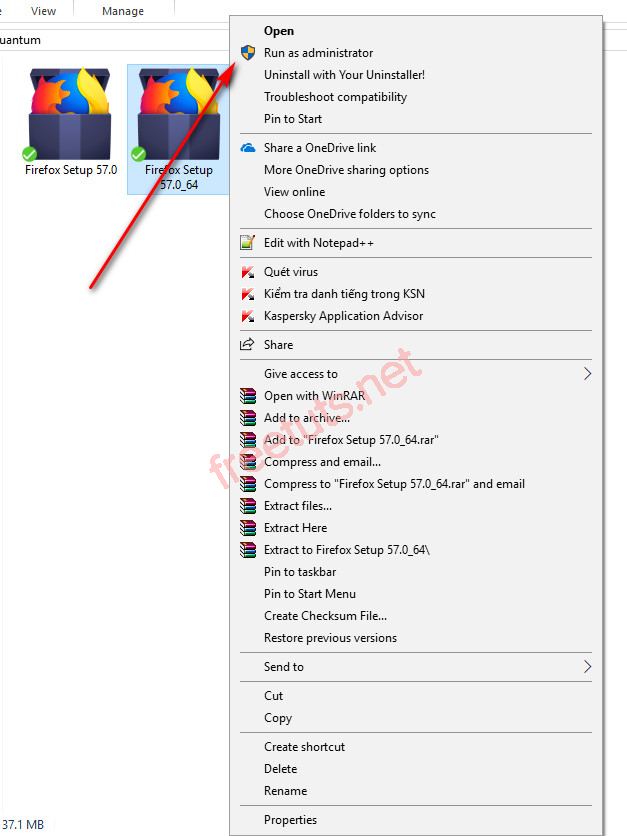Select the Firefox Setup 57.0_64 installer icon

pos(179,113)
